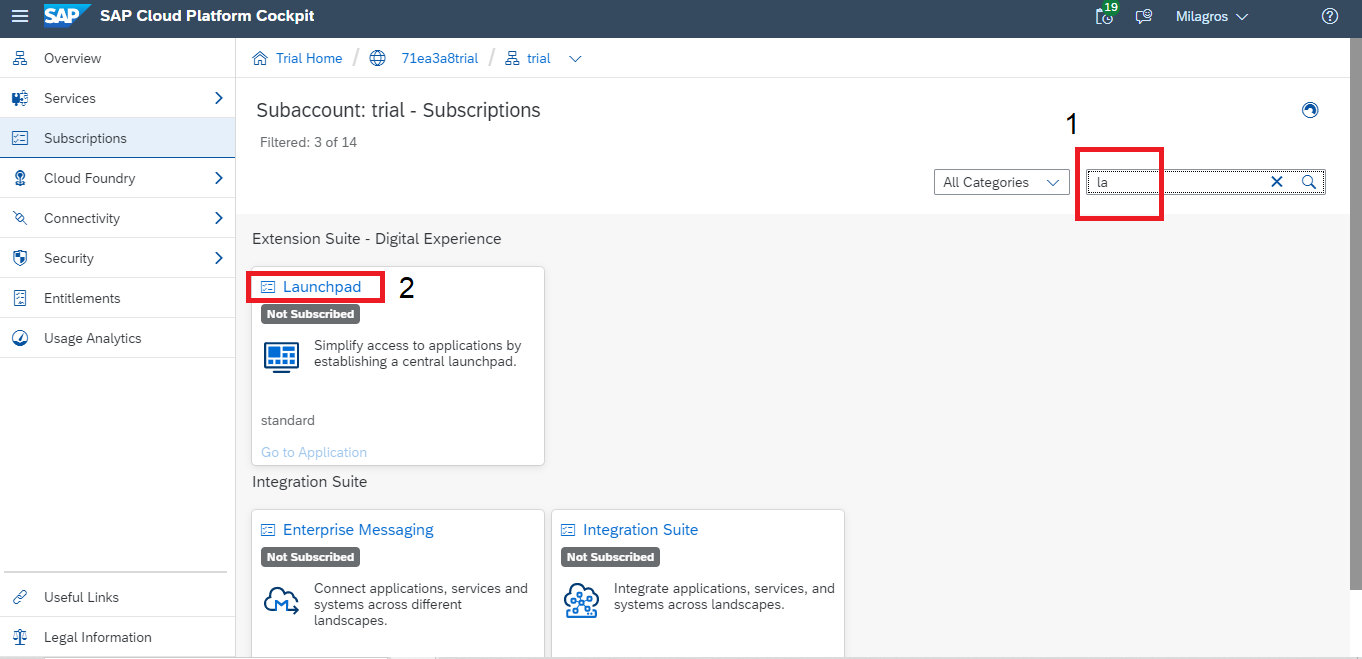Screen dimensions: 1362x659
Task: Open the hamburger navigation menu
Action: point(20,16)
